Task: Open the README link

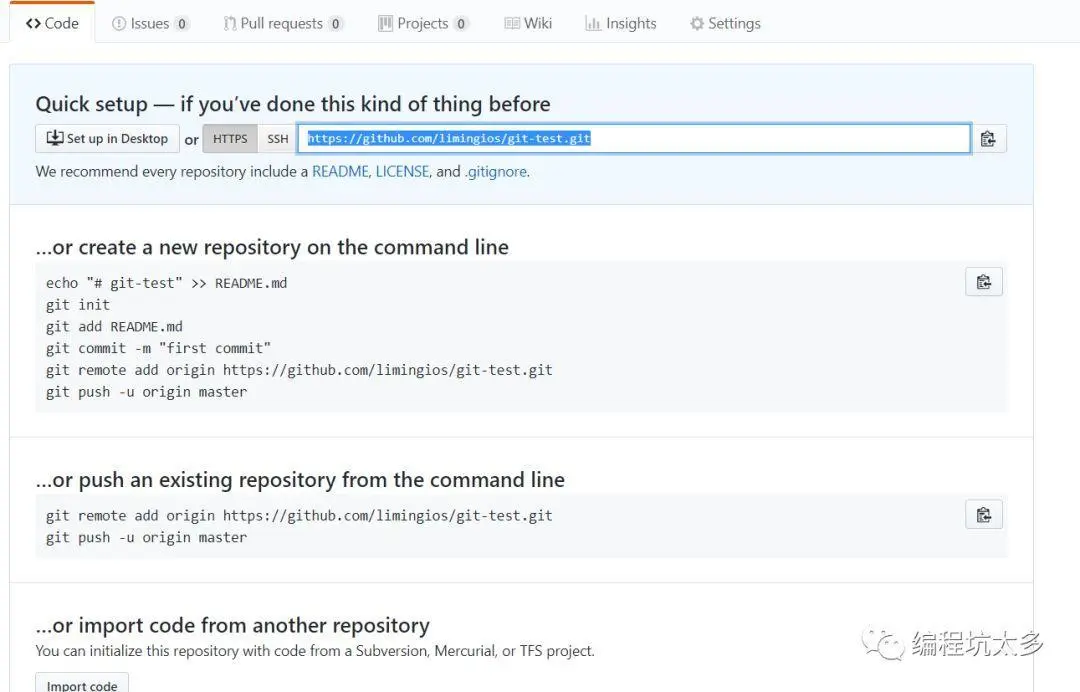Action: click(x=340, y=171)
